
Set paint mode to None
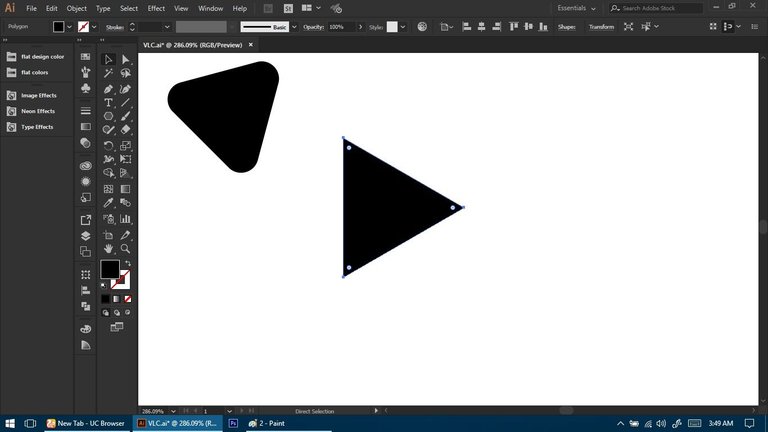coord(127,299)
